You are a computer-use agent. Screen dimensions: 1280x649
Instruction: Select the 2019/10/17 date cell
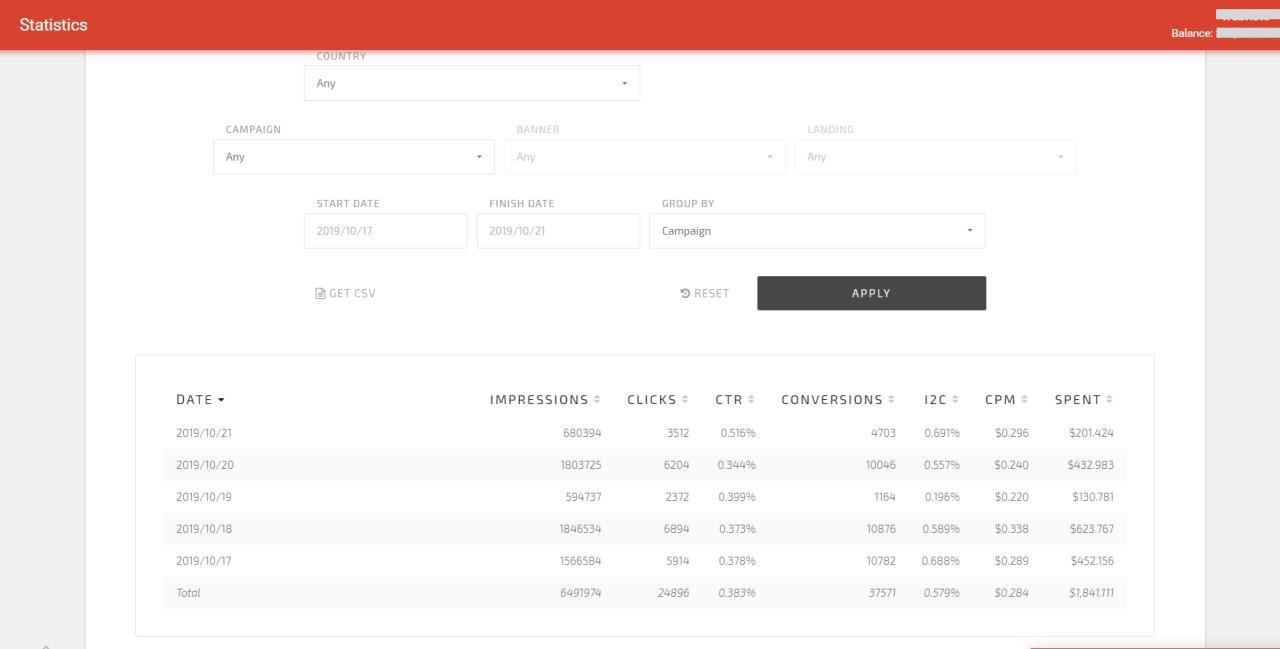(x=204, y=561)
